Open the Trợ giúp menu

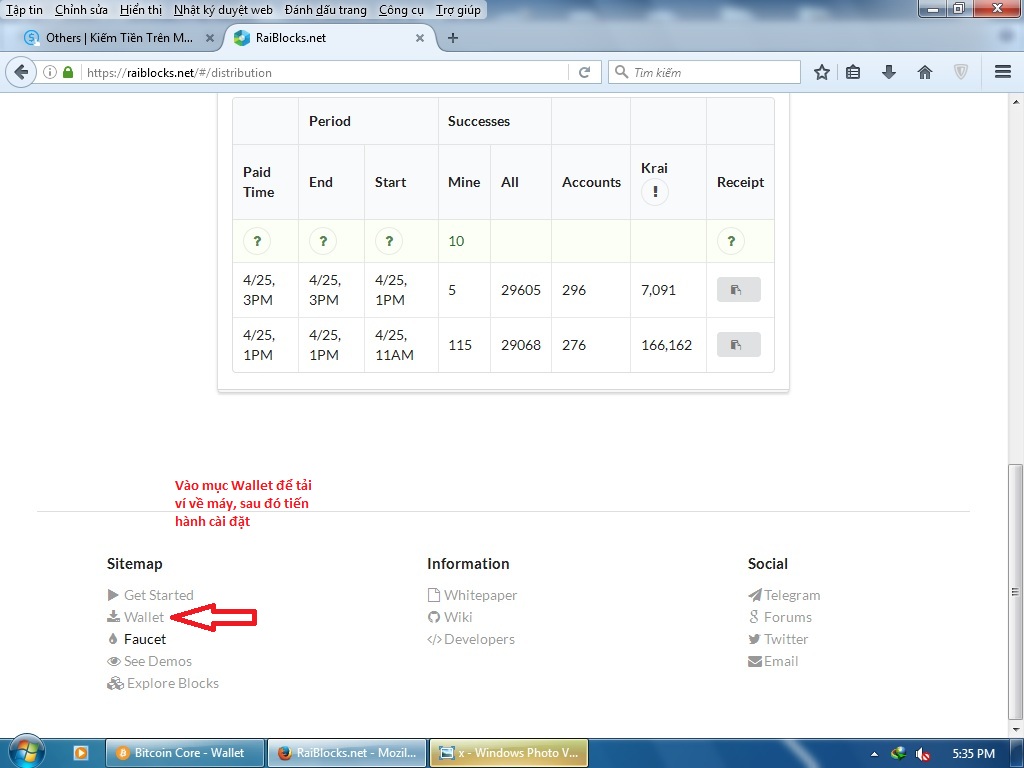[458, 10]
